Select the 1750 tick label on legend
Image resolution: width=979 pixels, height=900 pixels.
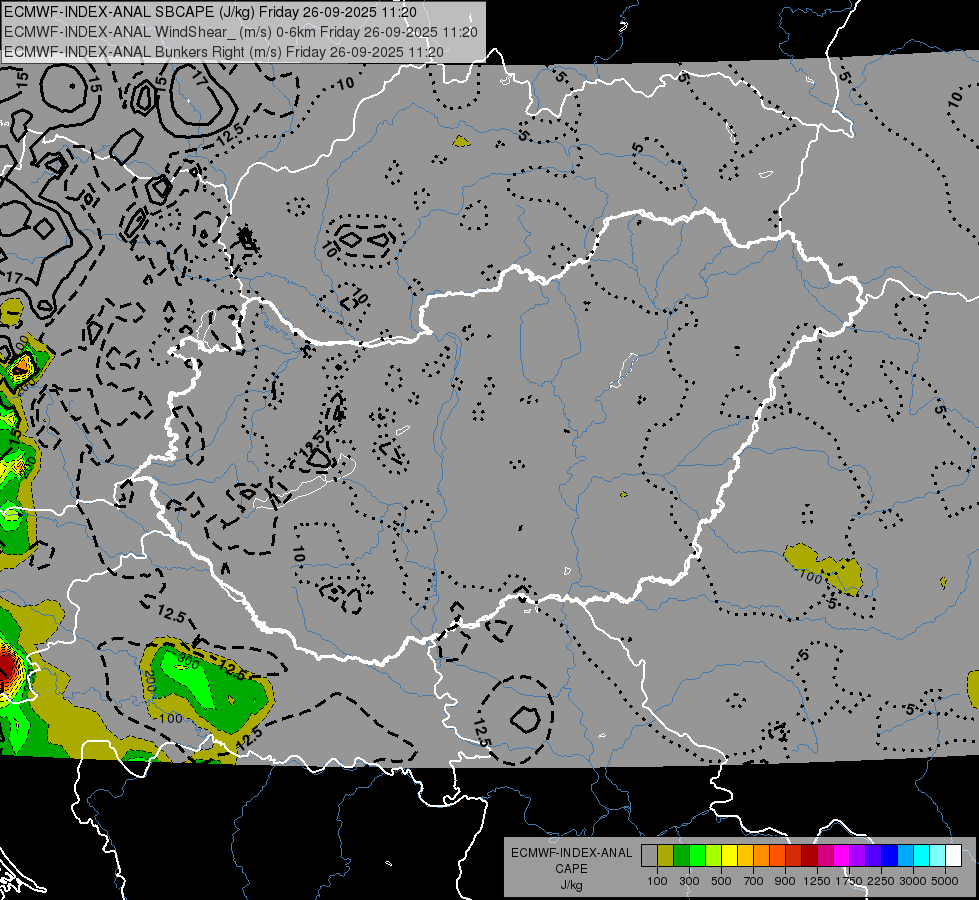click(x=850, y=881)
